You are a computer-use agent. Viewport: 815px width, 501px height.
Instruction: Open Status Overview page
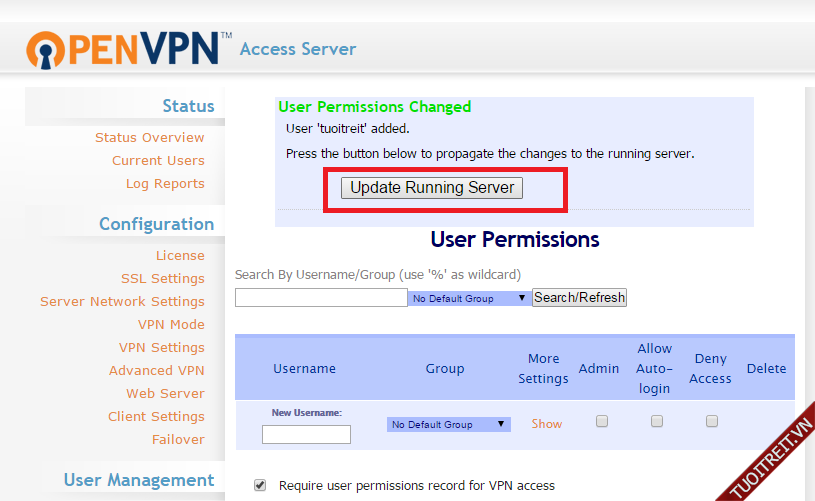pos(150,138)
